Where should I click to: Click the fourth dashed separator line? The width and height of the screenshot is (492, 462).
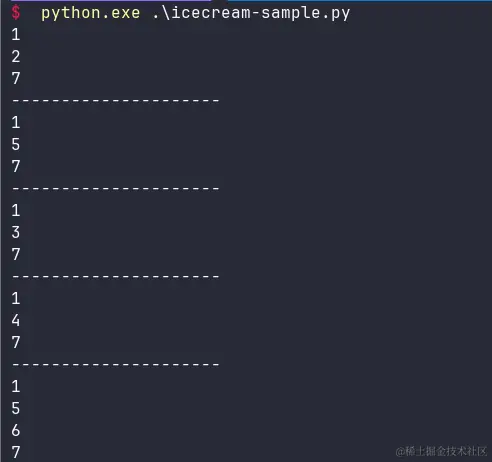[116, 364]
